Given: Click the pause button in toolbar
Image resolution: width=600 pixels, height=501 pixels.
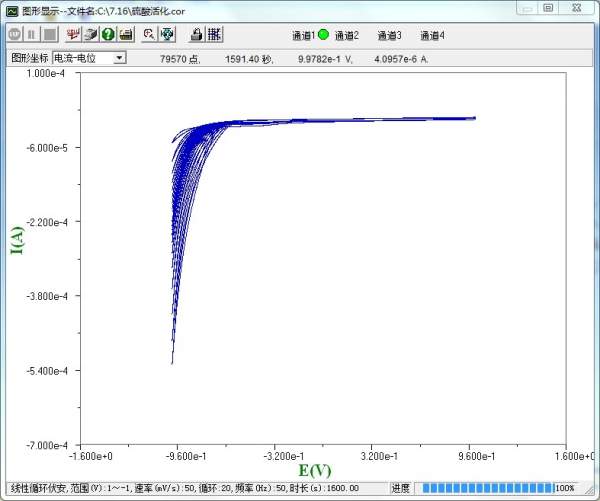Looking at the screenshot, I should (31, 34).
